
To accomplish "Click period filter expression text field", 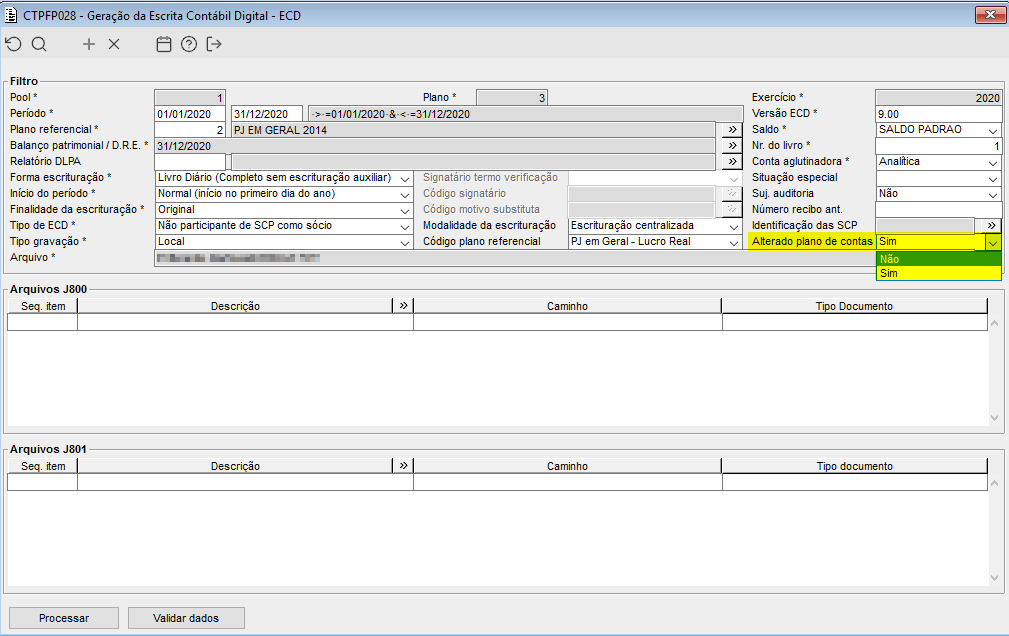I will (525, 114).
